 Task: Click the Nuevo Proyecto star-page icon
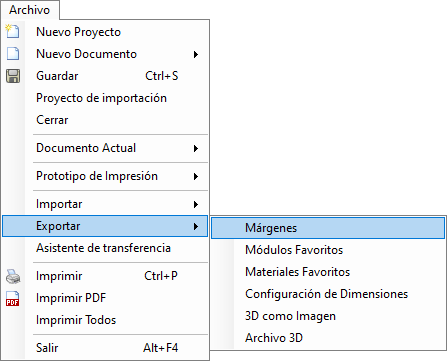tap(13, 31)
